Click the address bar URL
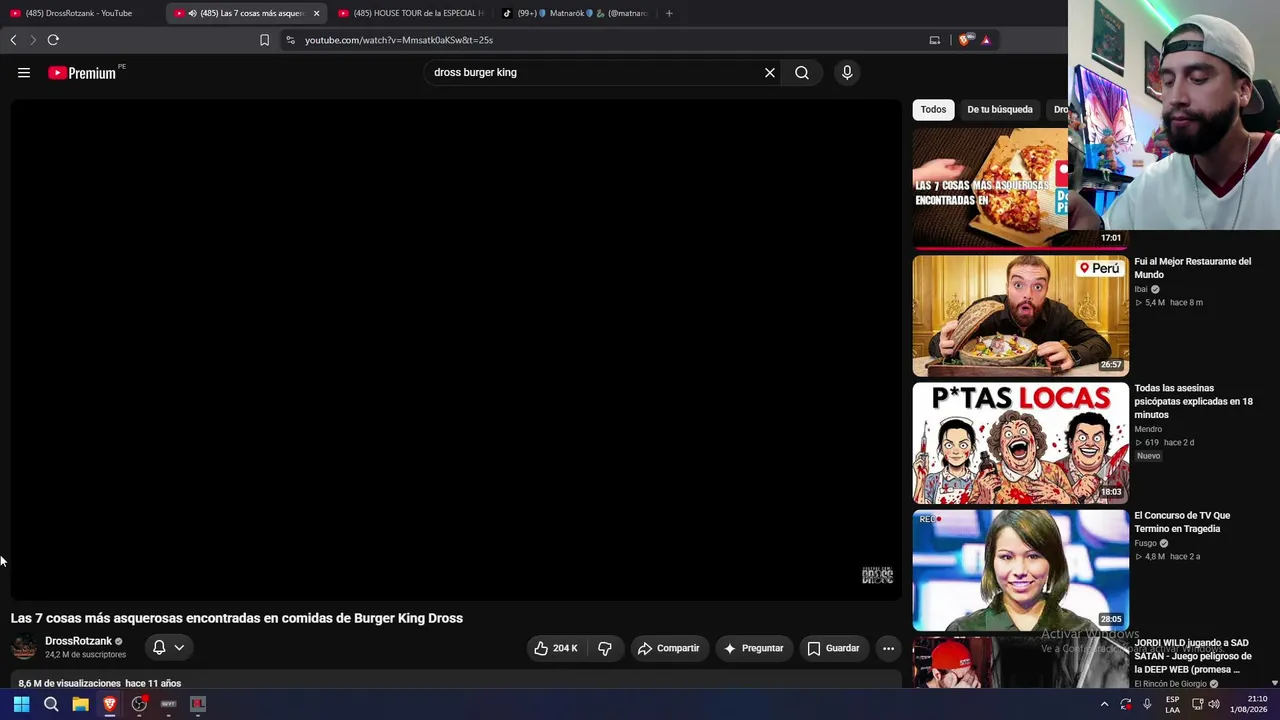Image resolution: width=1280 pixels, height=720 pixels. click(399, 40)
